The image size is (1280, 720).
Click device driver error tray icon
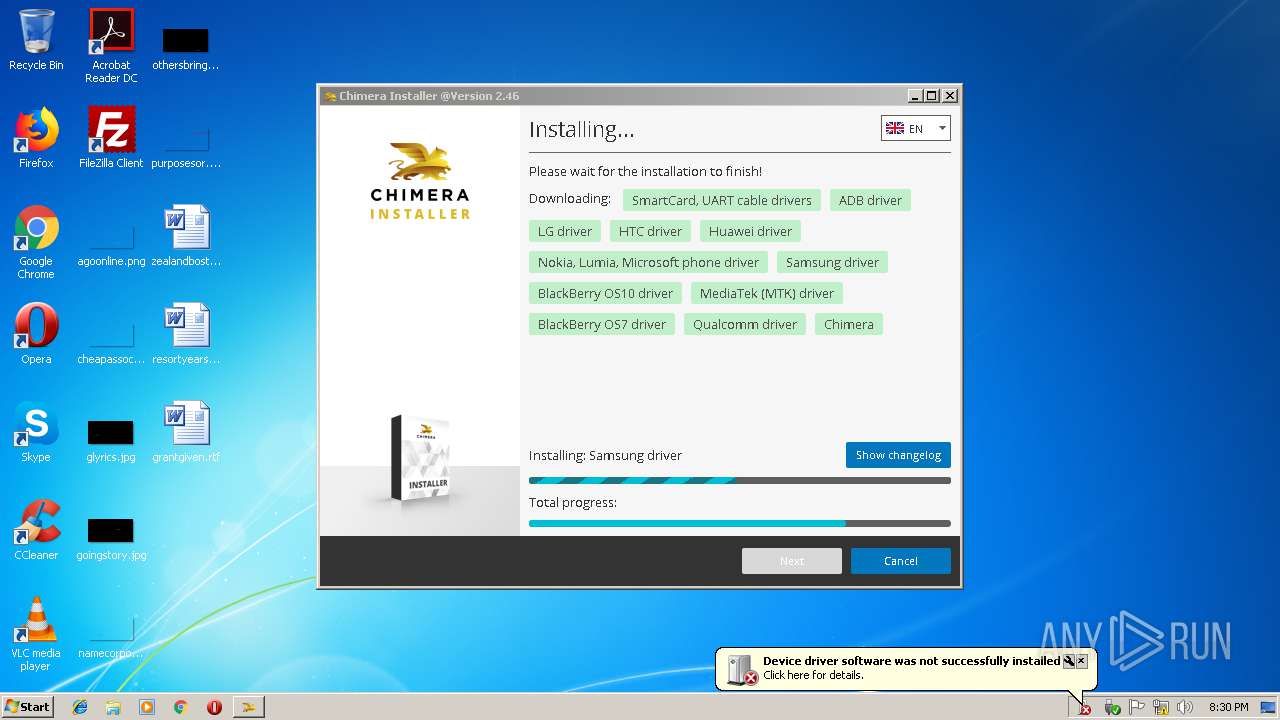pyautogui.click(x=1085, y=708)
